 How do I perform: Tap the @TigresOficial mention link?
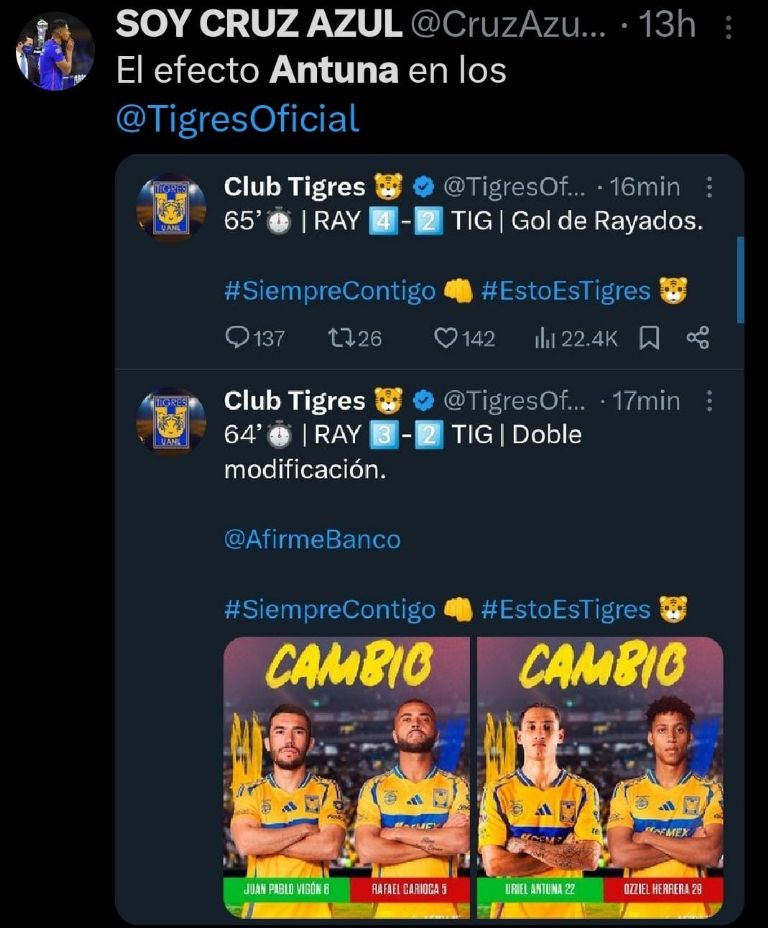(237, 119)
